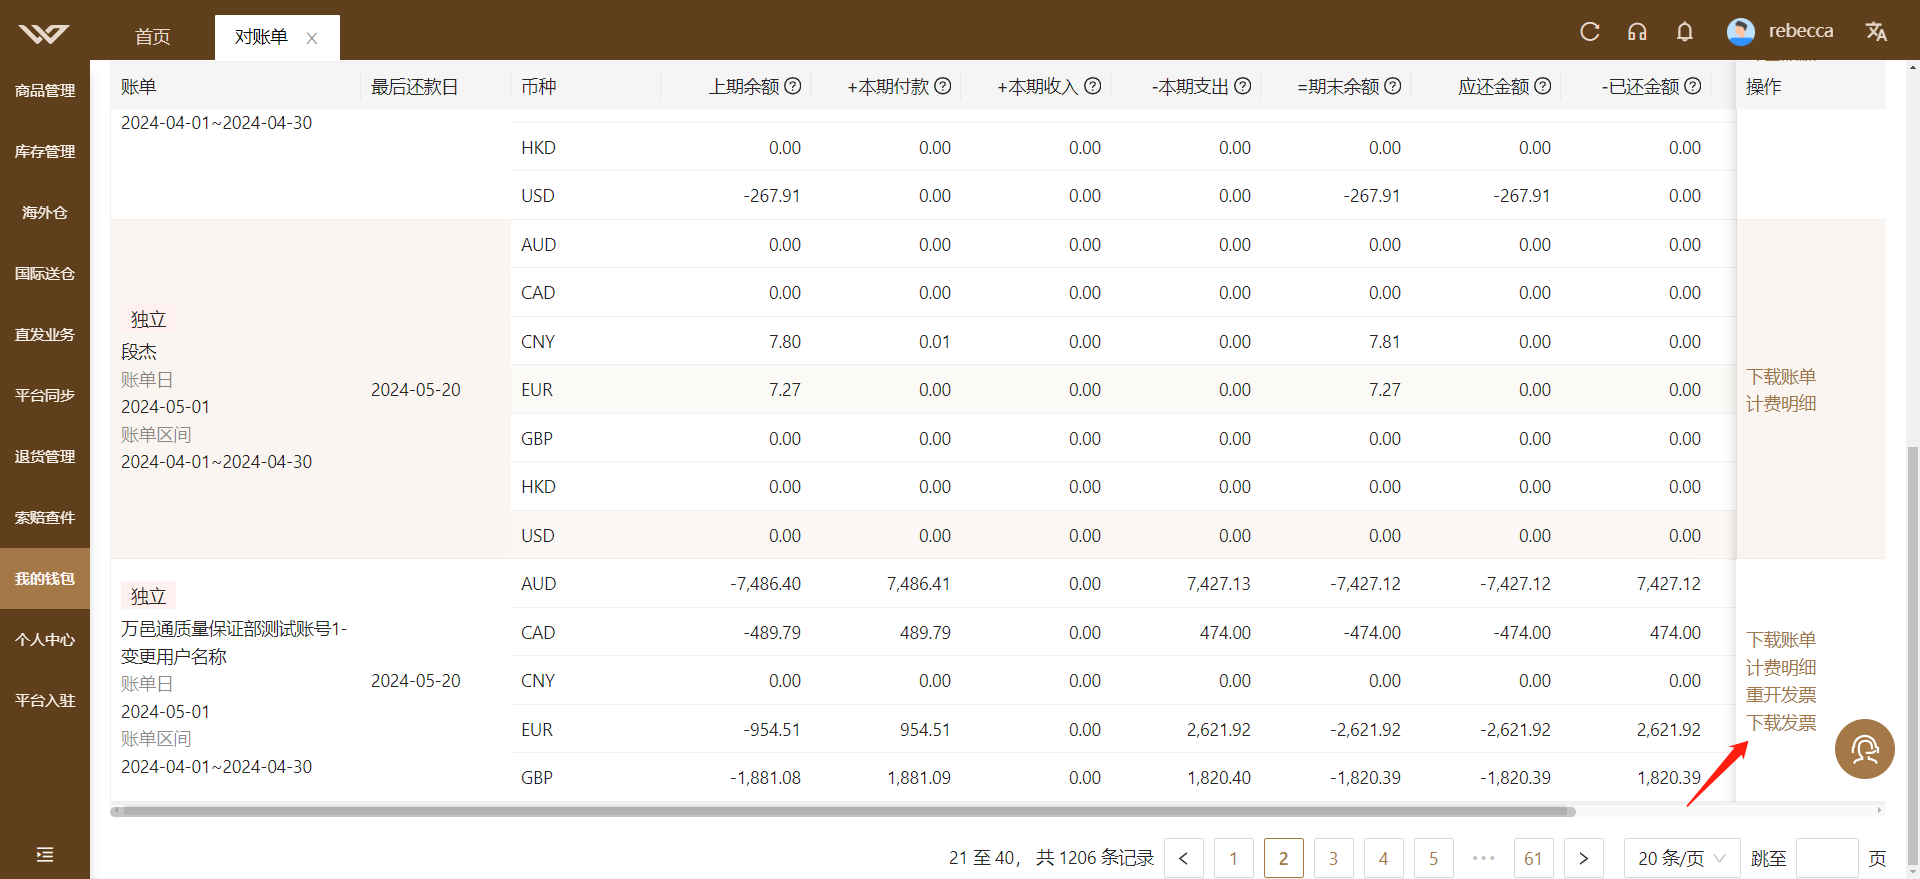Show help for =期末余额 column
1920x879 pixels.
[x=1393, y=86]
